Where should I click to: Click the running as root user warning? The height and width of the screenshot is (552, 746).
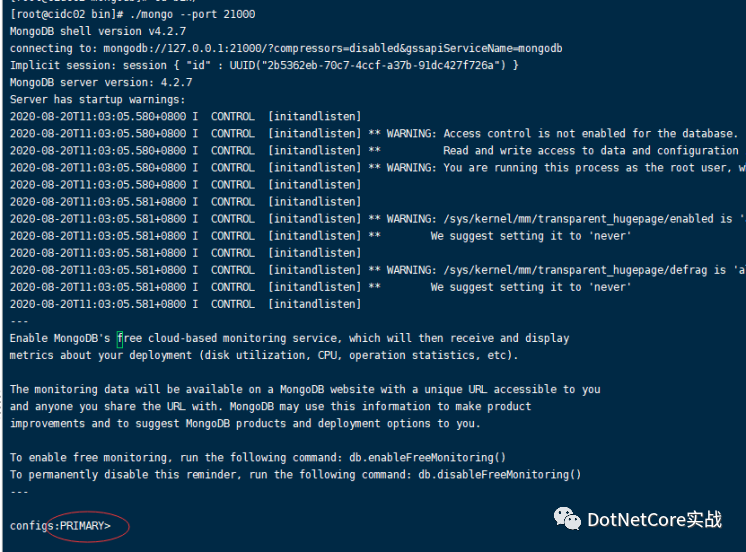(378, 168)
